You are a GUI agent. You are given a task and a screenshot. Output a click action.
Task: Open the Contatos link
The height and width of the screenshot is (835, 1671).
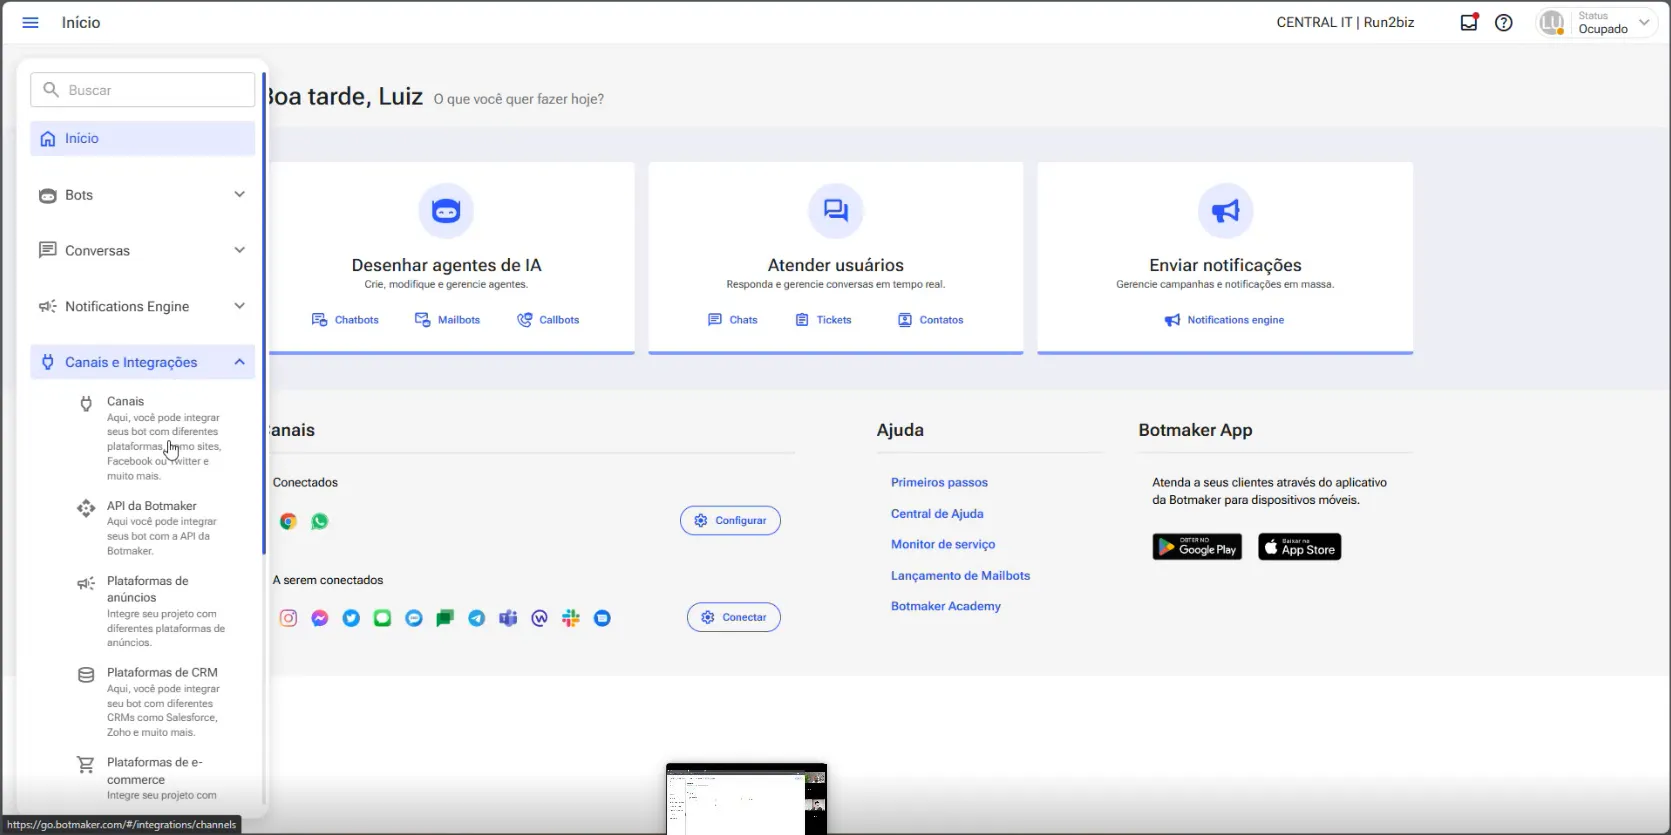coord(930,320)
